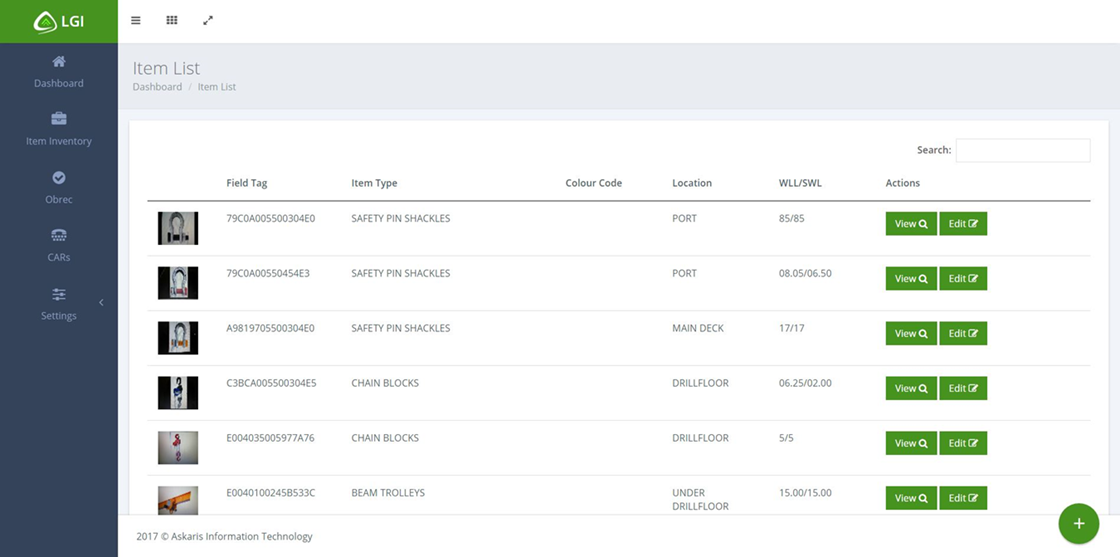This screenshot has height=557, width=1120.
Task: Open thumbnail of chain block C3BCA005500304E5
Action: 178,392
